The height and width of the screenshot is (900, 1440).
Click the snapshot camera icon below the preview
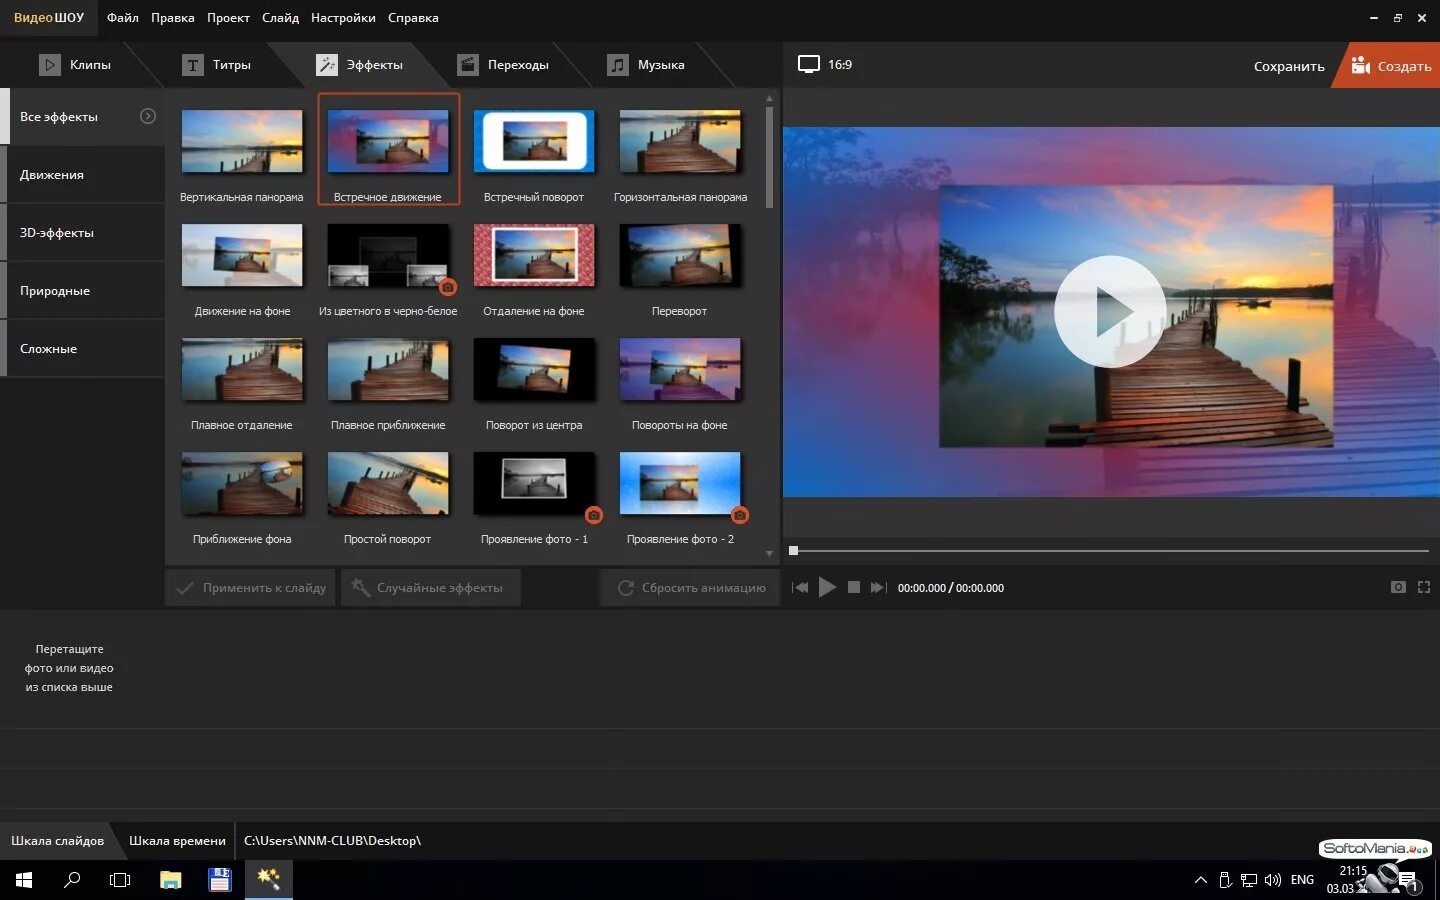pos(1398,587)
